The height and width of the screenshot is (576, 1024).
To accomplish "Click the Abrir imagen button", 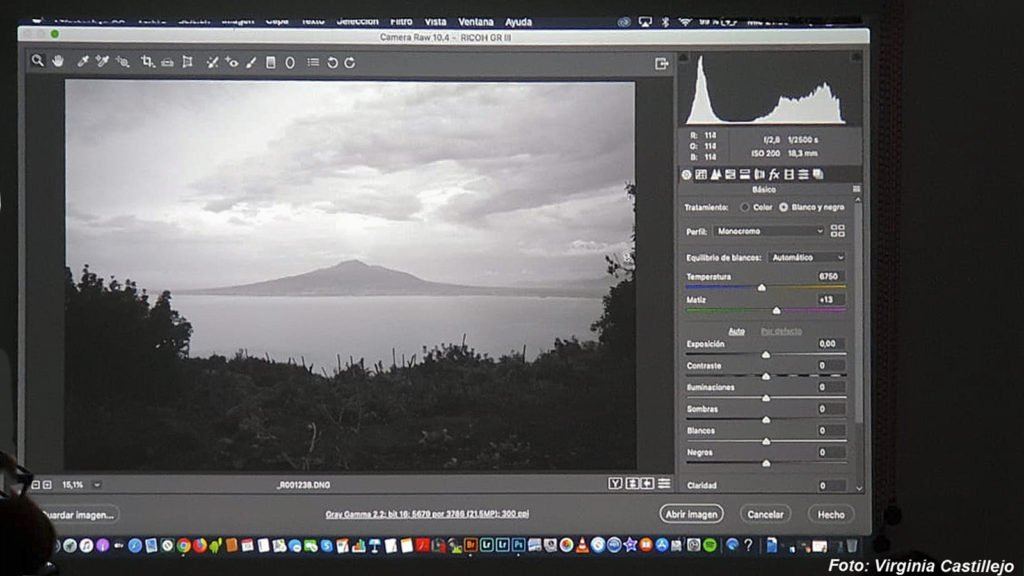I will [x=691, y=514].
